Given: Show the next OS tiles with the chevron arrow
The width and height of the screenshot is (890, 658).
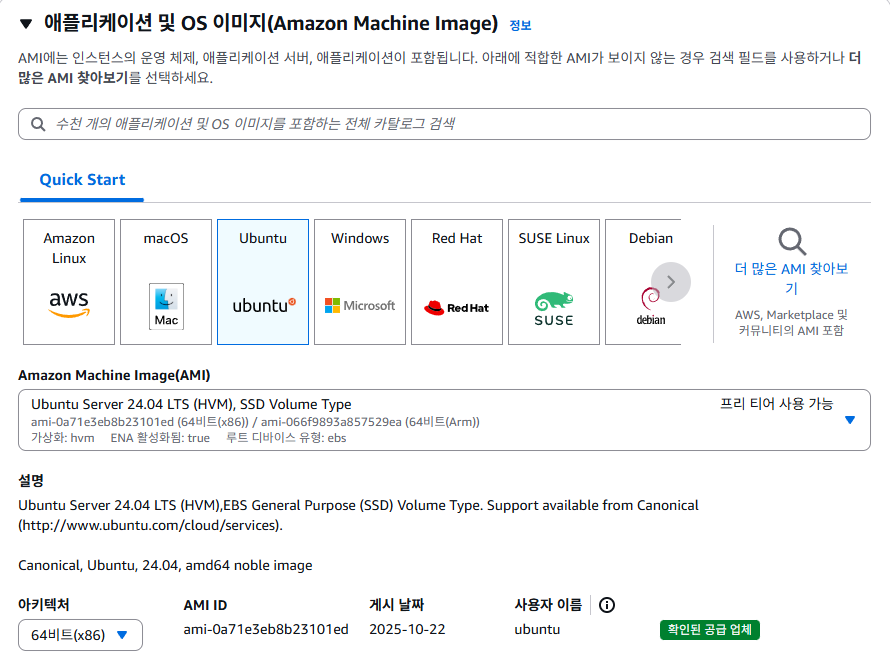Looking at the screenshot, I should point(671,282).
